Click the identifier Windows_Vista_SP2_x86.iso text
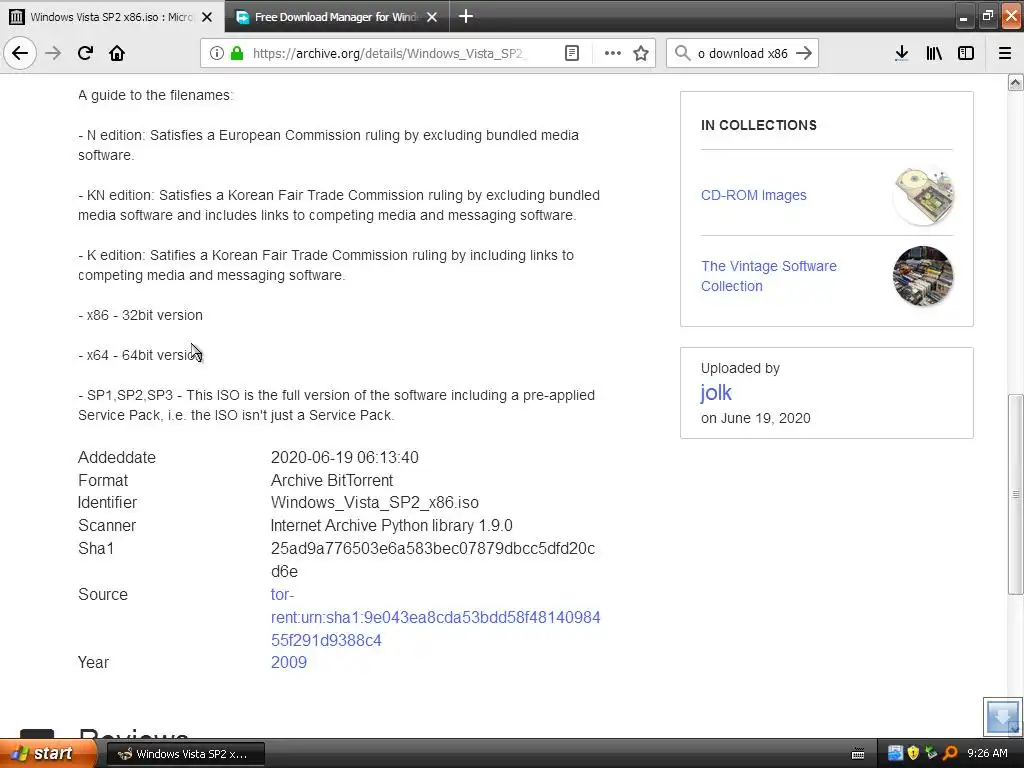Screen dimensions: 1024x768 click(375, 502)
